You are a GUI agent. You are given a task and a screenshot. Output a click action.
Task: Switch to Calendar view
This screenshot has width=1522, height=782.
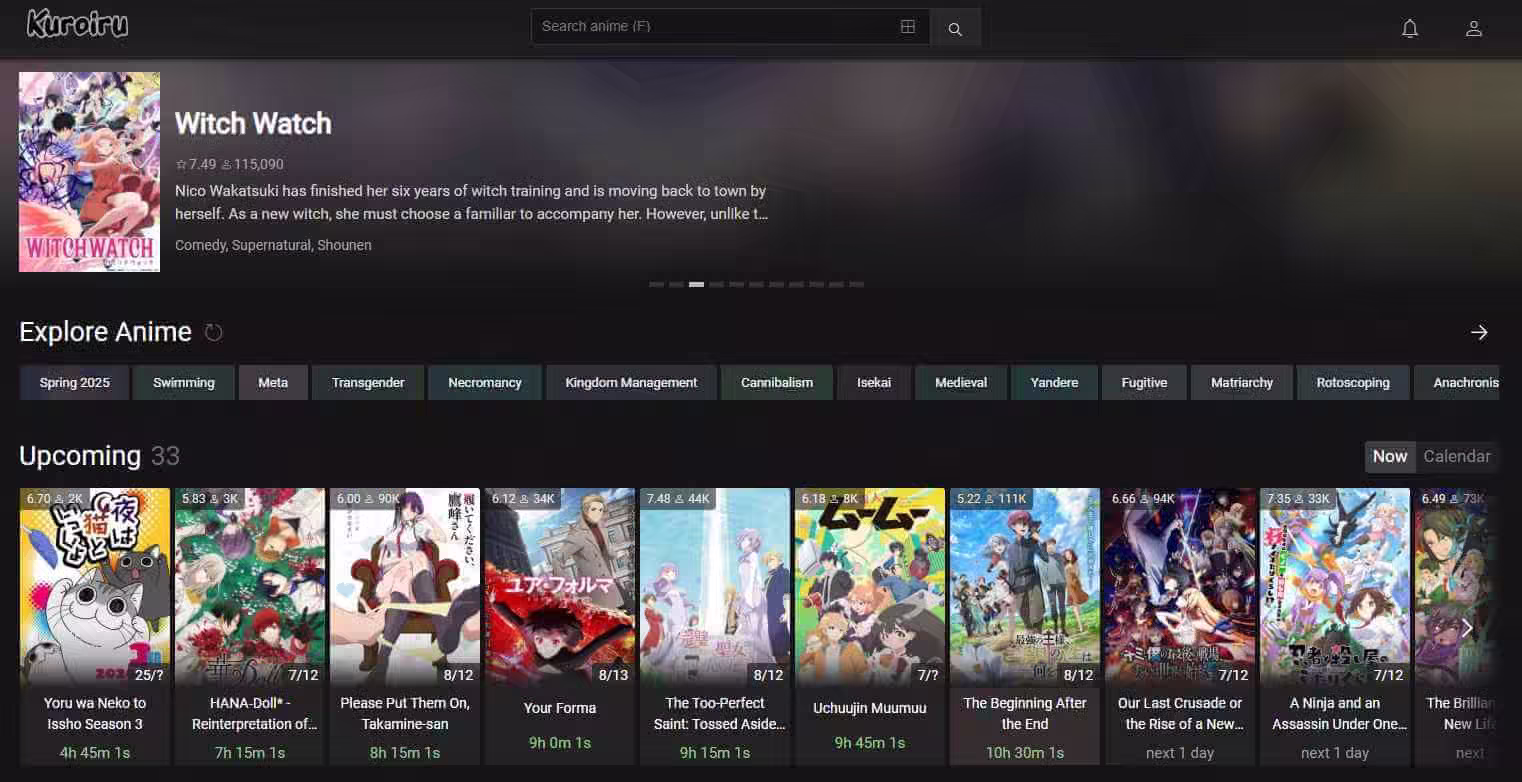coord(1457,456)
